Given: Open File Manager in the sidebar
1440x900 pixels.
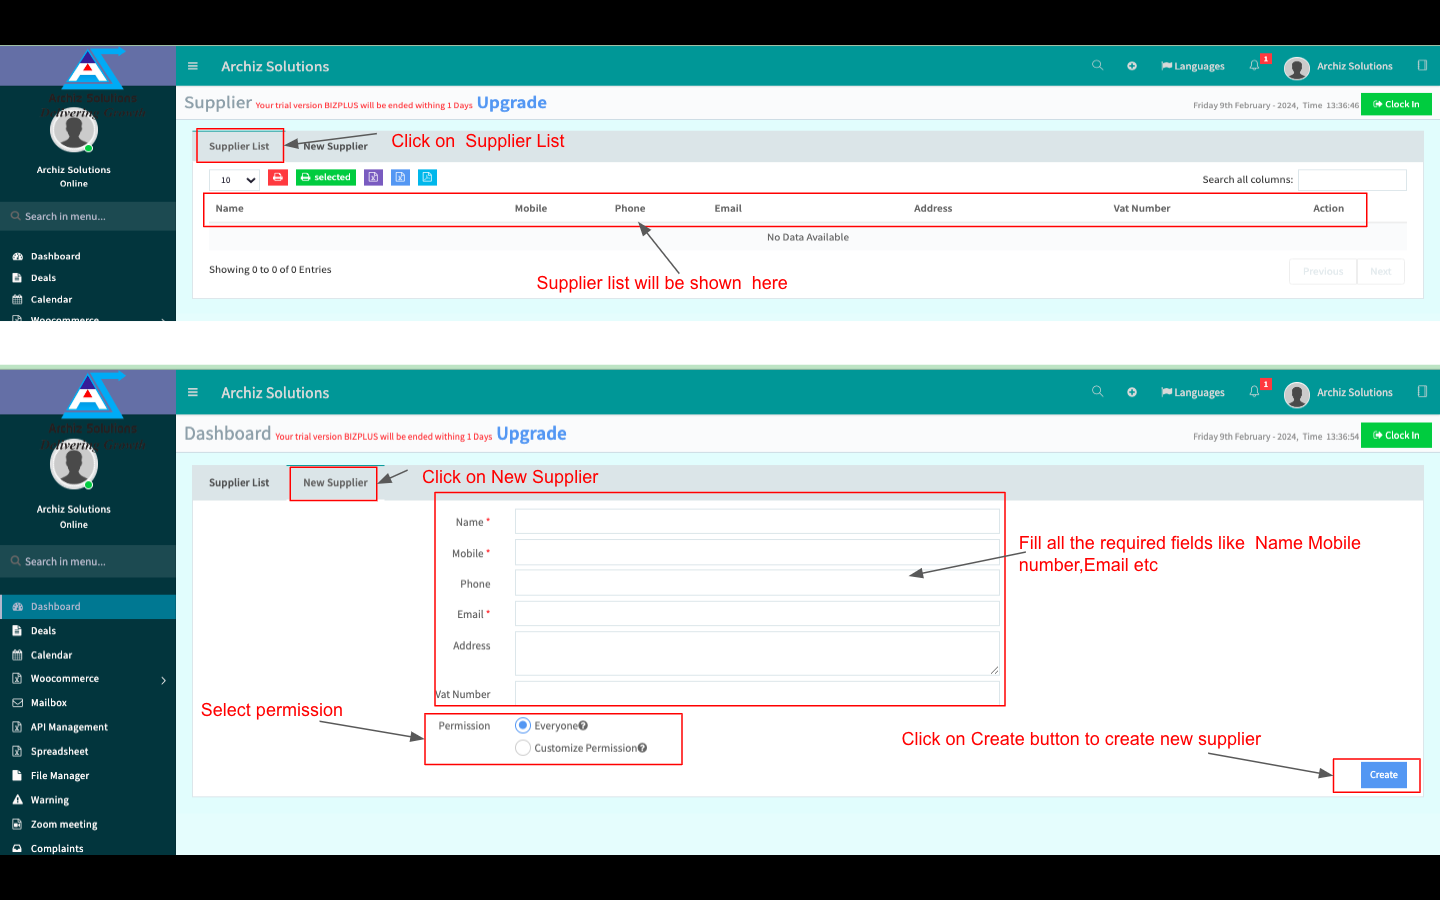Looking at the screenshot, I should [59, 776].
